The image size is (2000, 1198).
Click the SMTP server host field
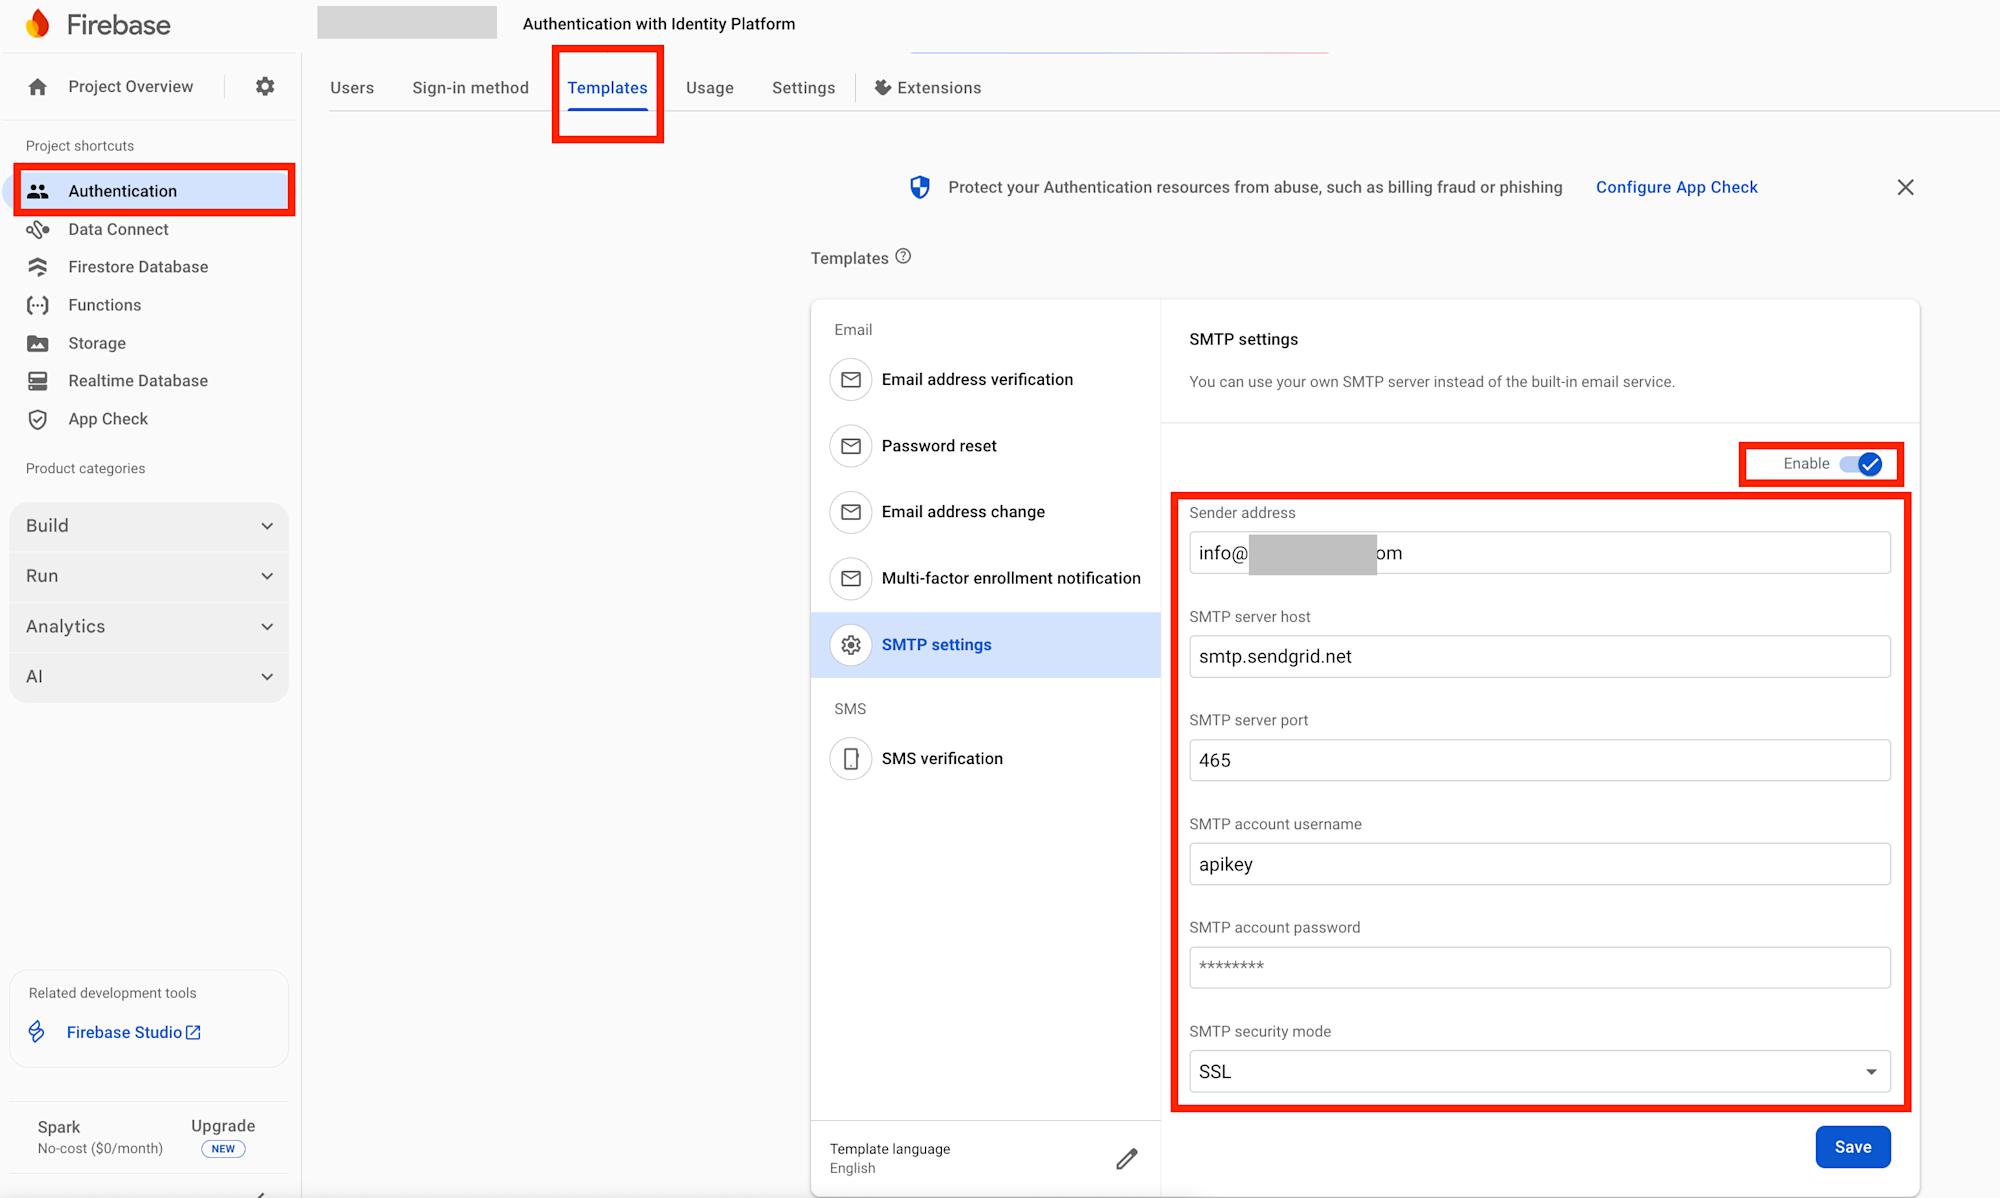1539,657
